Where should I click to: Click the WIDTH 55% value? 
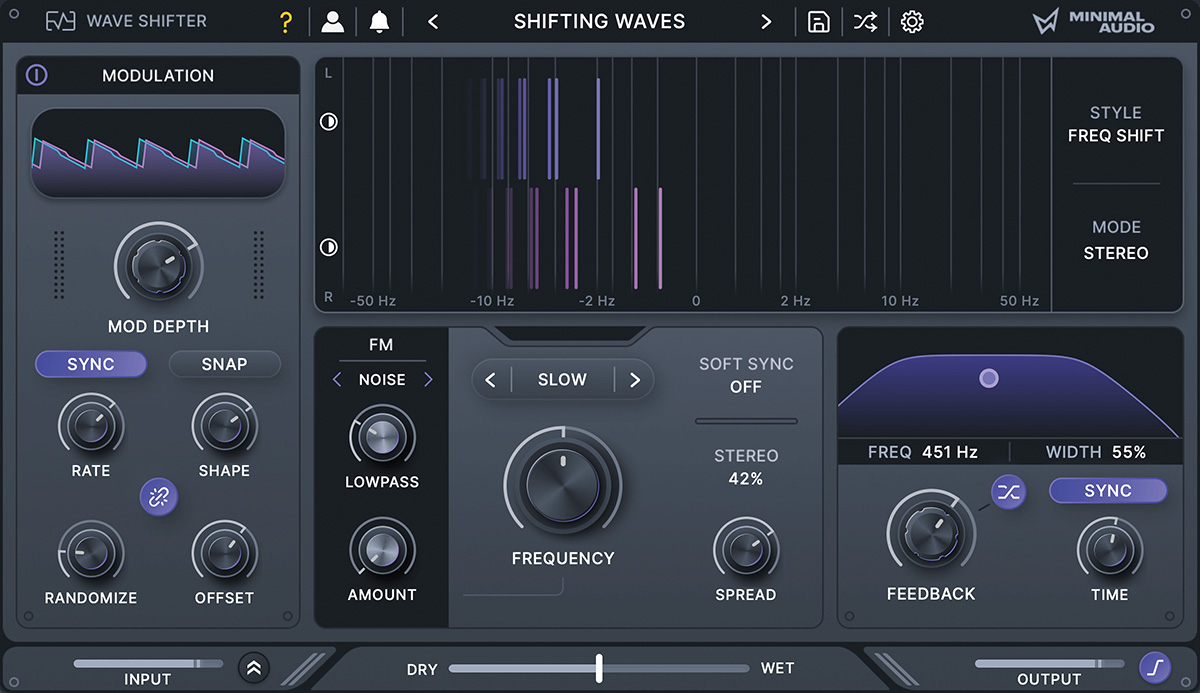[x=1128, y=452]
